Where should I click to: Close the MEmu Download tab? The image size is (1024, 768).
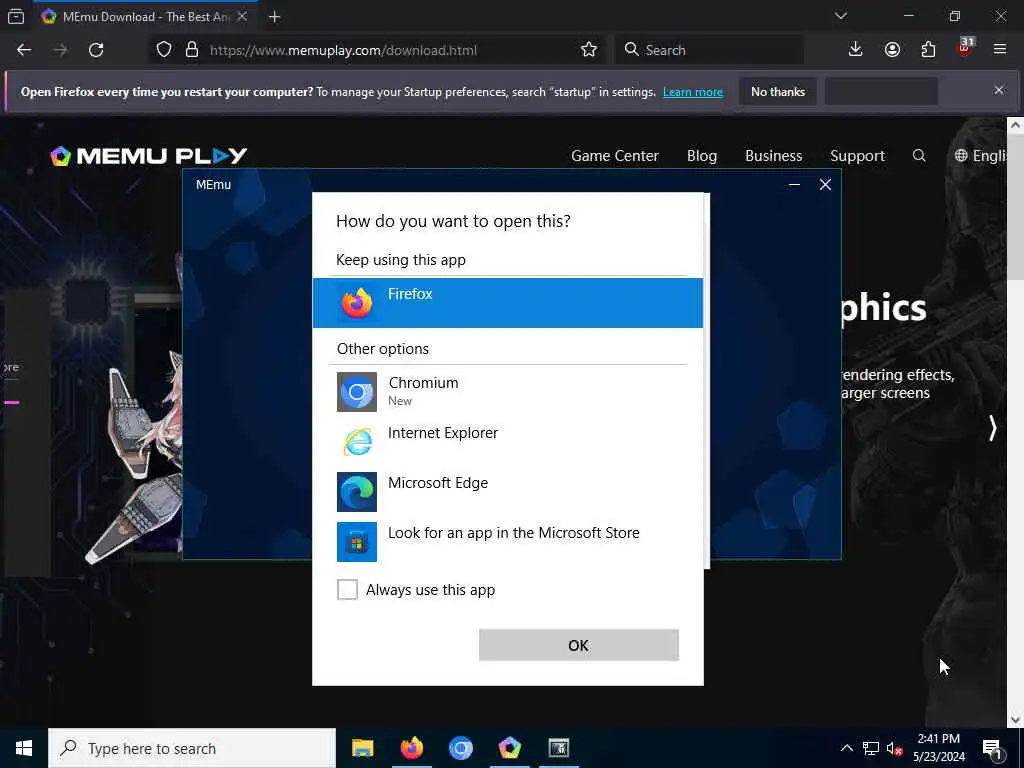click(x=242, y=17)
